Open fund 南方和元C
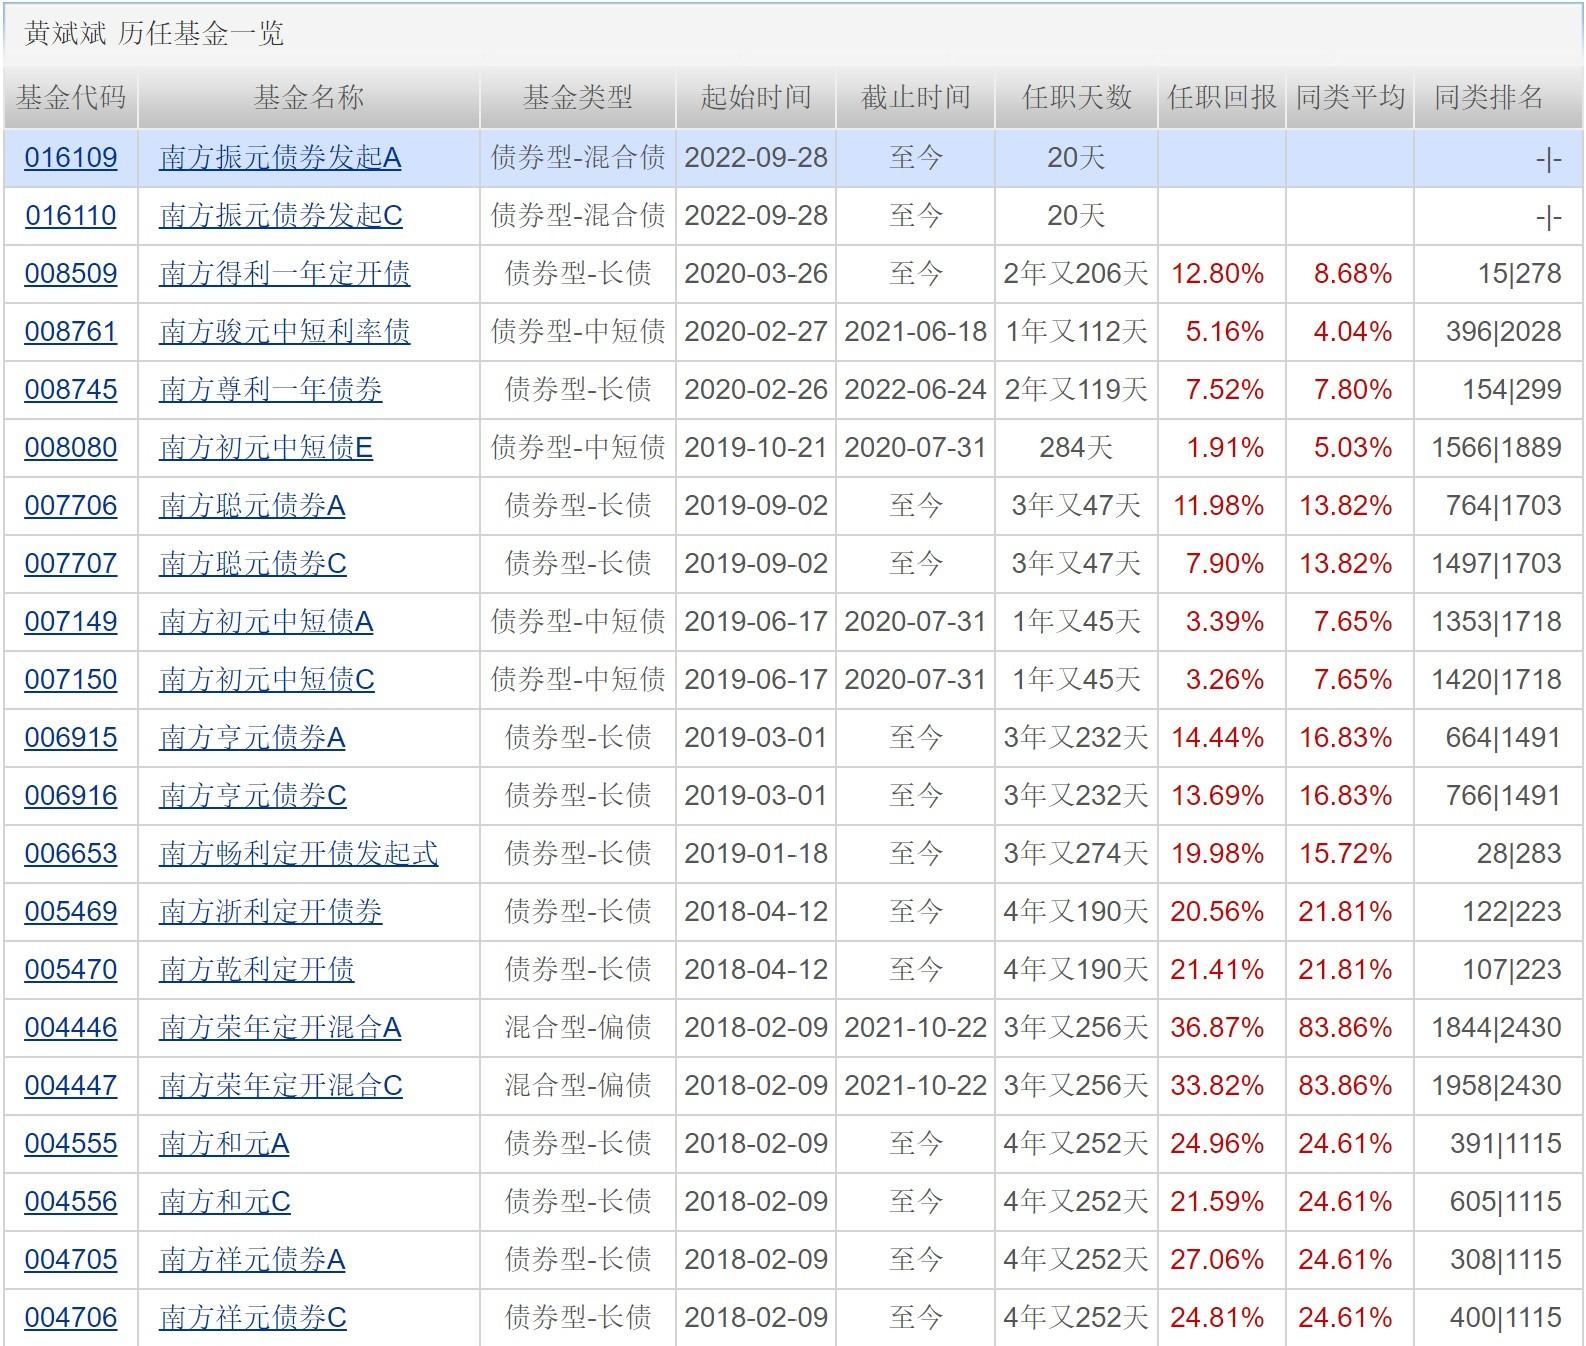Image resolution: width=1586 pixels, height=1346 pixels. [225, 1202]
